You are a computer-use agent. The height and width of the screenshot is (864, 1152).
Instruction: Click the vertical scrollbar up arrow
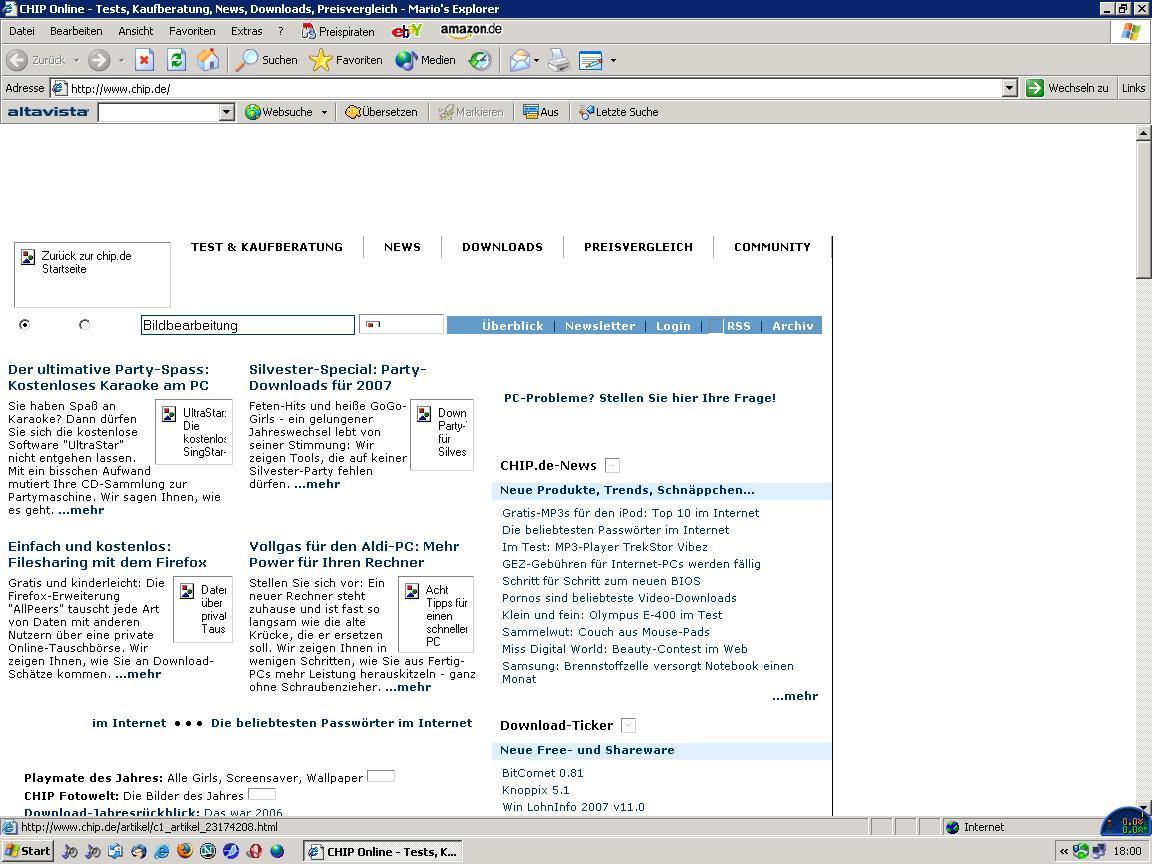[x=1143, y=133]
